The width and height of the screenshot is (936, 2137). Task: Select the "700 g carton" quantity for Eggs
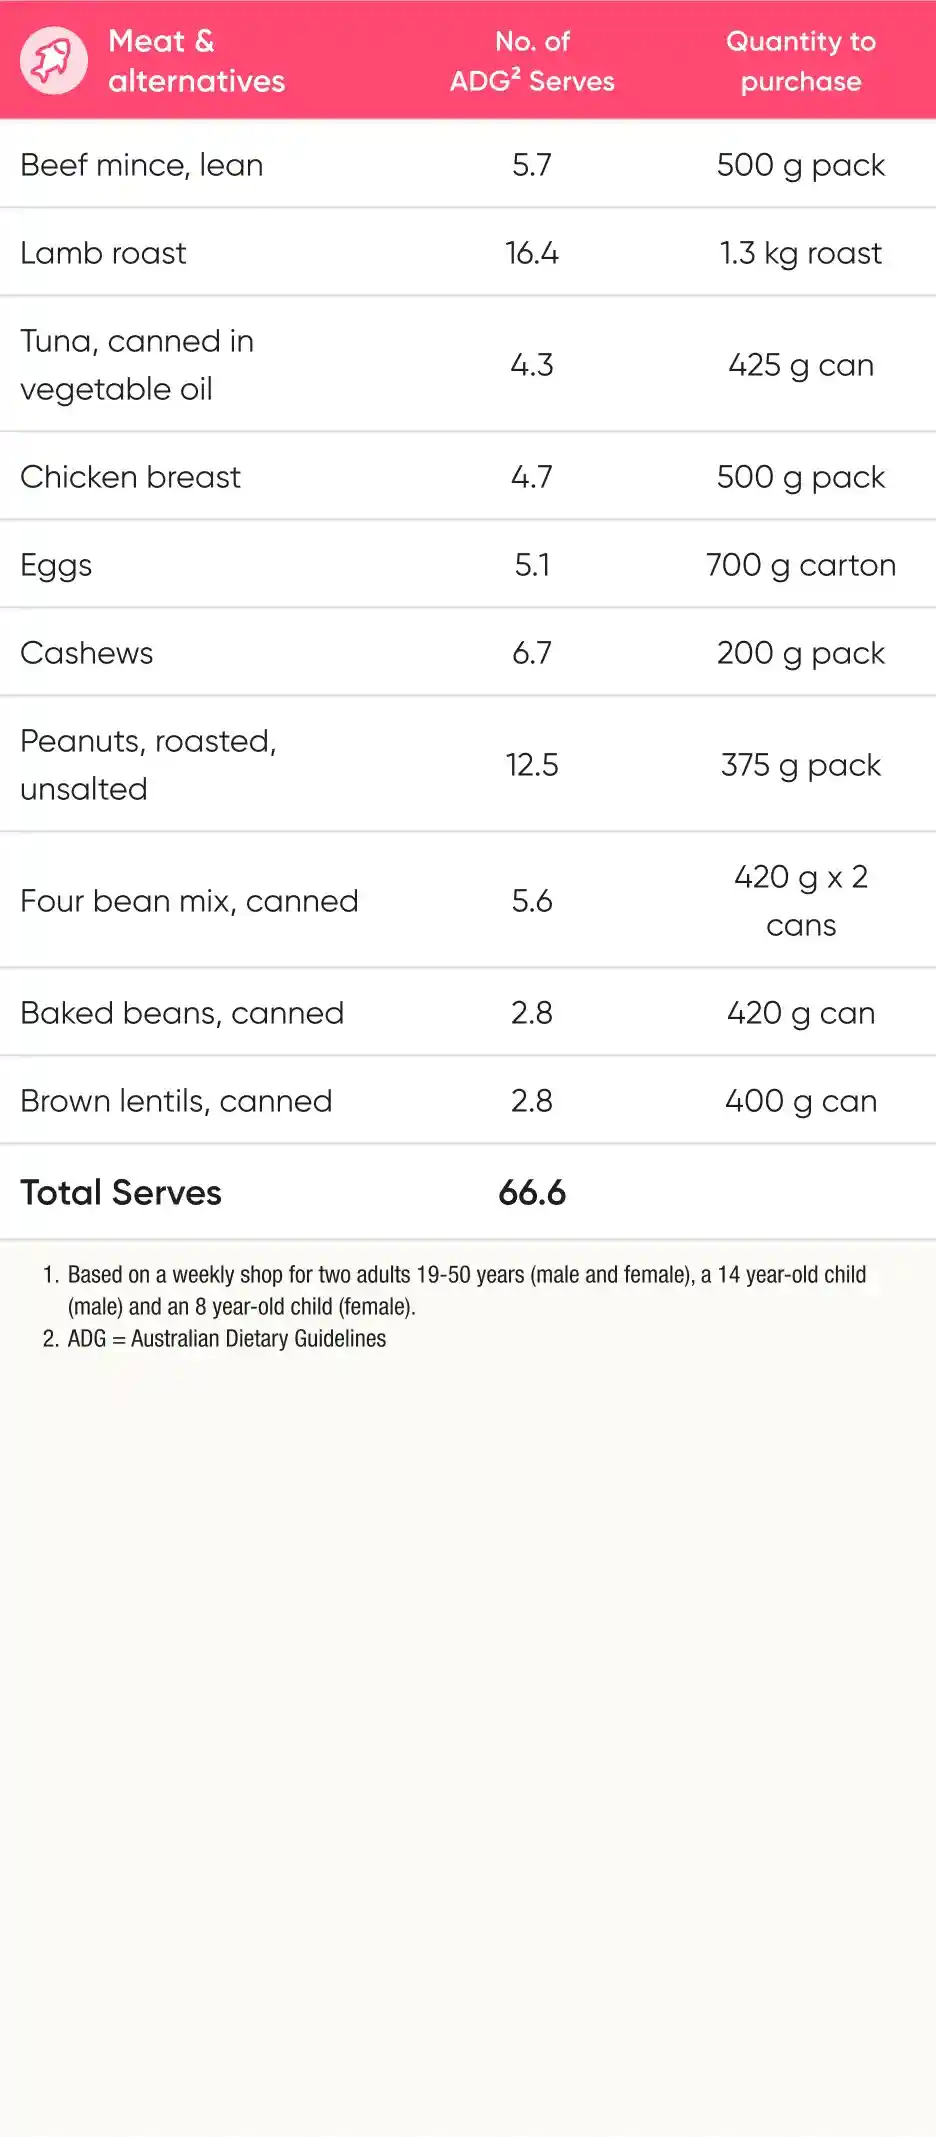pyautogui.click(x=800, y=565)
